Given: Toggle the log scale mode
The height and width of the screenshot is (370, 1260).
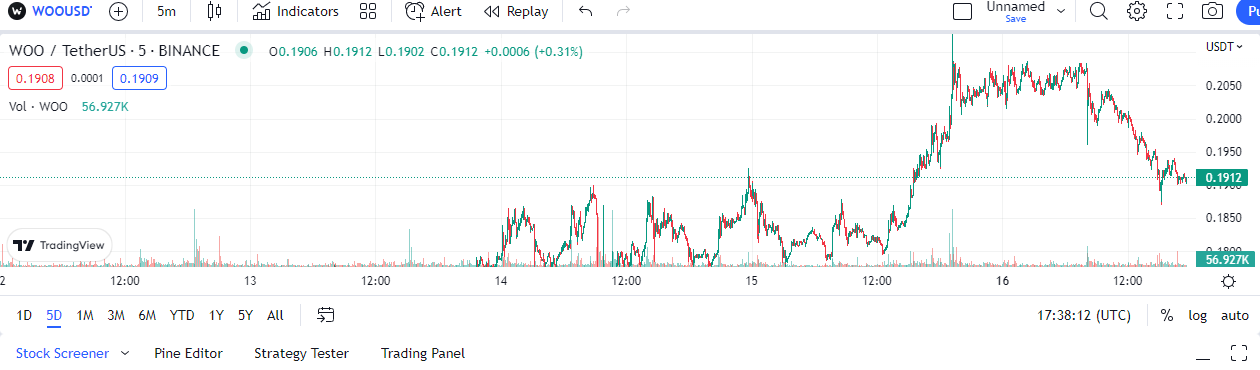Looking at the screenshot, I should click(x=1197, y=315).
